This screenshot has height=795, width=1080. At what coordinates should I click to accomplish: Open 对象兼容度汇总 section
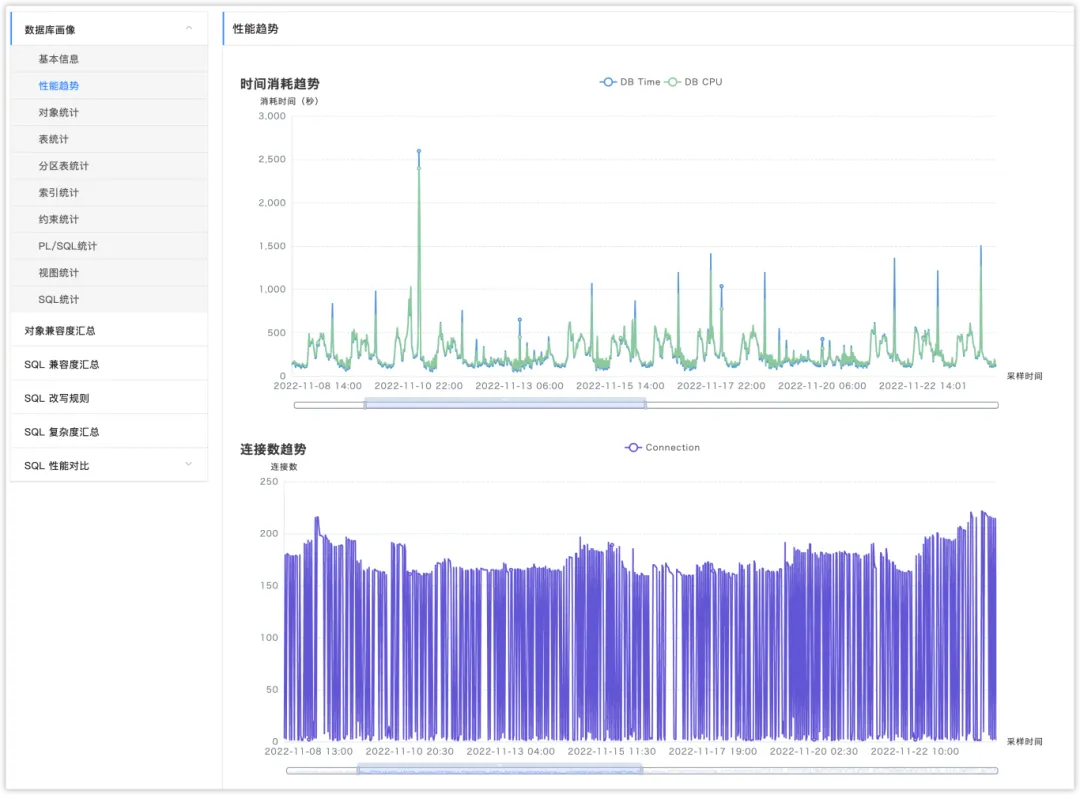pyautogui.click(x=60, y=331)
